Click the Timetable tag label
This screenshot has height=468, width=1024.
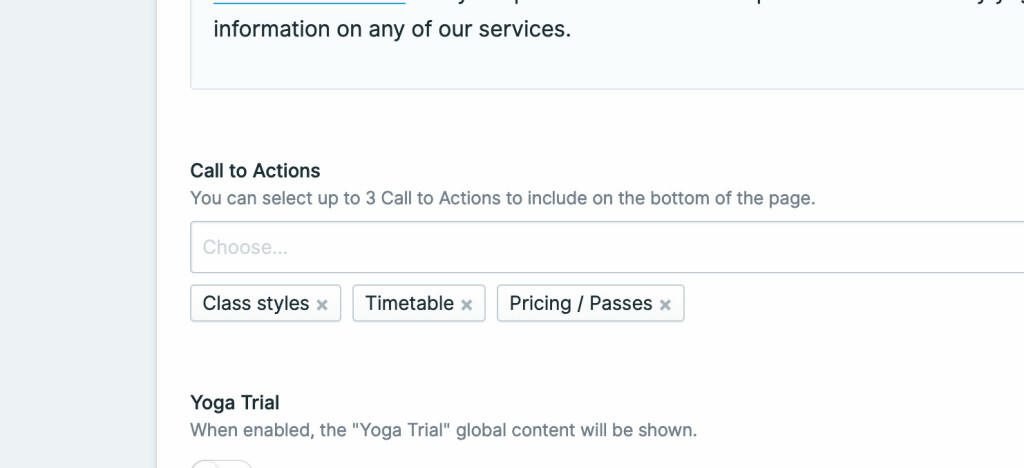click(x=410, y=303)
